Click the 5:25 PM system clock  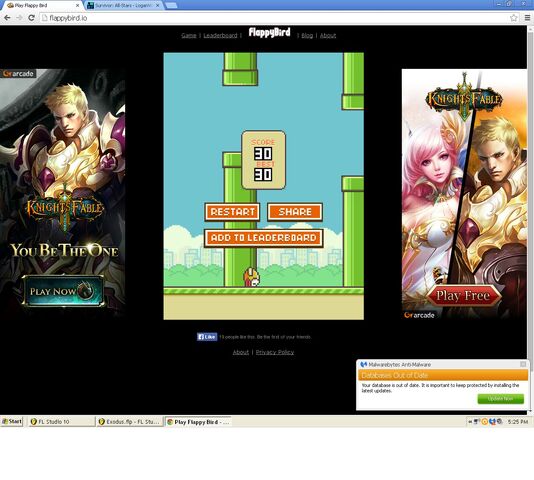click(x=518, y=422)
